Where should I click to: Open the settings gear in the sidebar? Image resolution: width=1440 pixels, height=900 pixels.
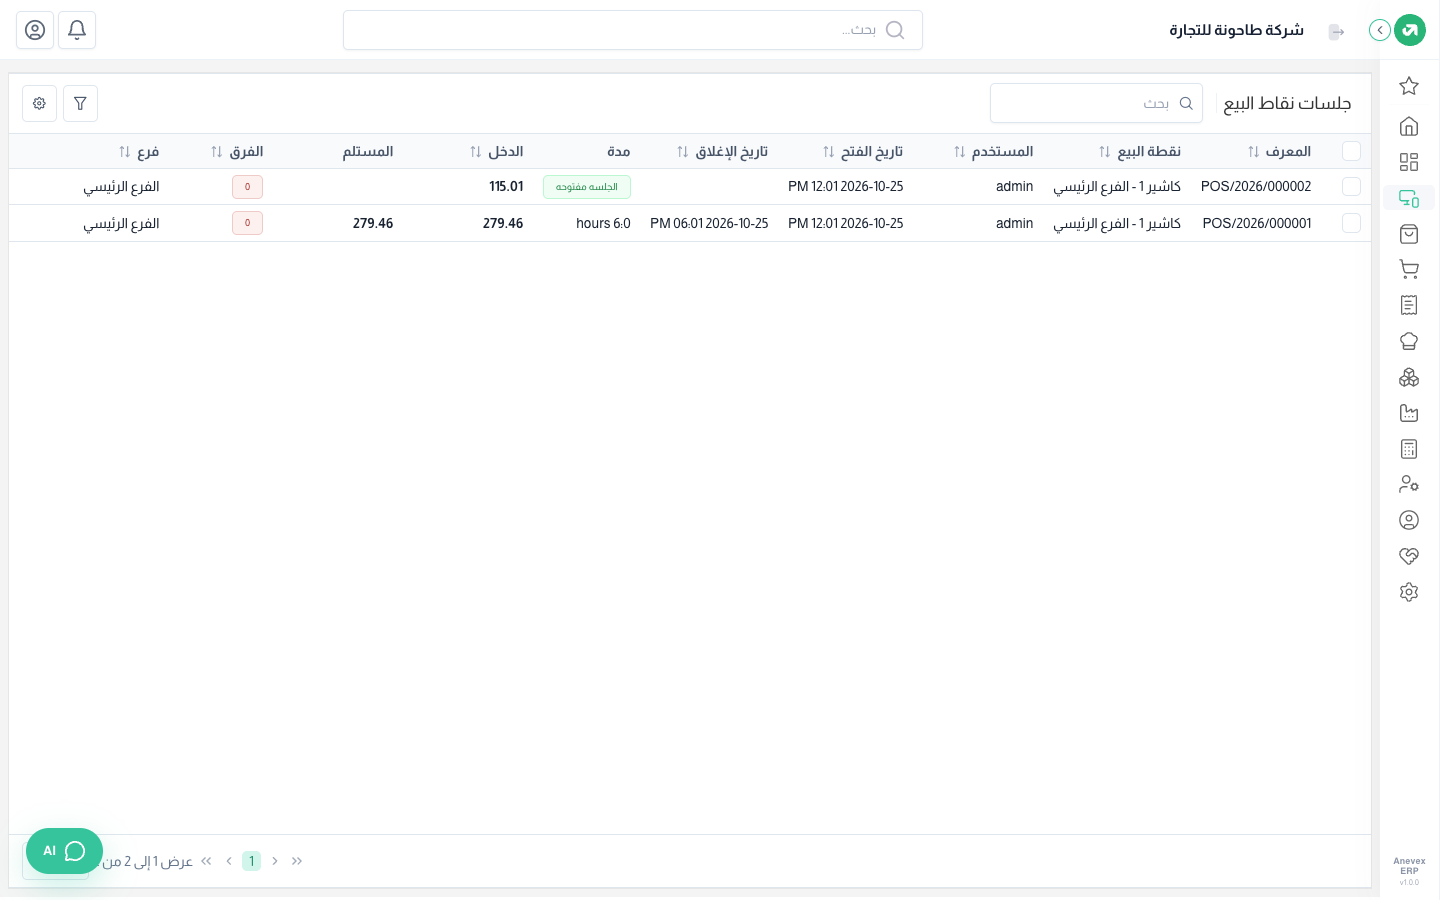1409,592
